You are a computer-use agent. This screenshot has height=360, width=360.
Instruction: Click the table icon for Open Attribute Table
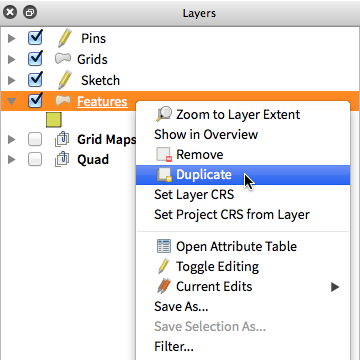[164, 246]
